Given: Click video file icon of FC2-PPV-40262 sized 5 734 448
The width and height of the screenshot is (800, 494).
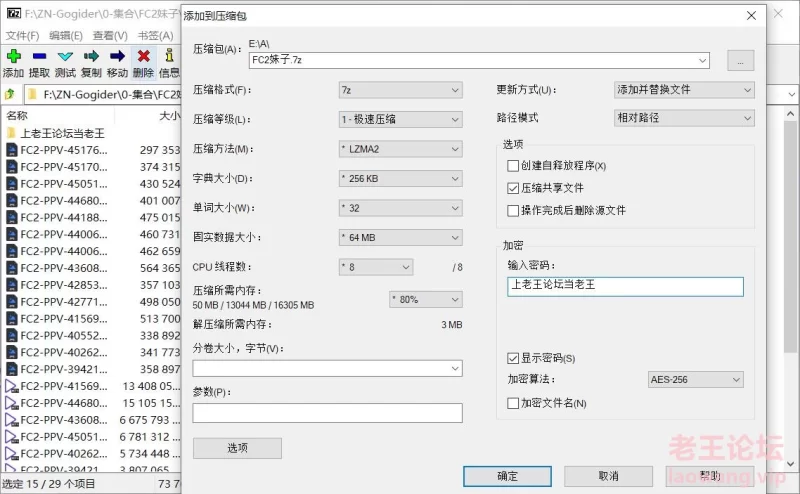Looking at the screenshot, I should point(12,454).
